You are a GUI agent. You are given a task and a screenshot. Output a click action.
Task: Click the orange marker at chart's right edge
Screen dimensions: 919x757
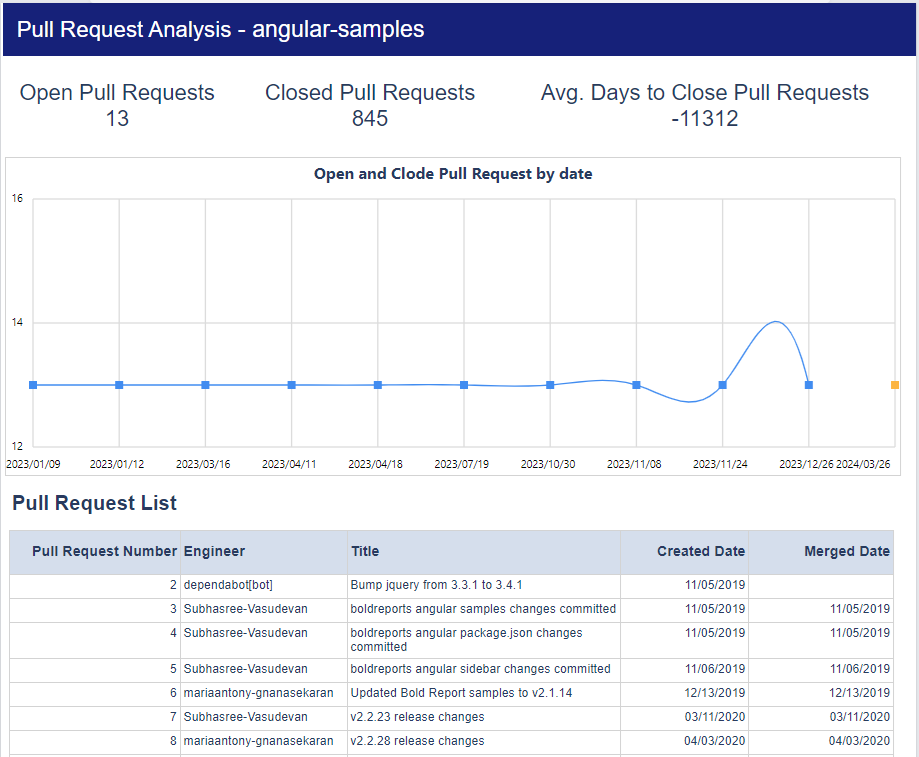pyautogui.click(x=893, y=384)
